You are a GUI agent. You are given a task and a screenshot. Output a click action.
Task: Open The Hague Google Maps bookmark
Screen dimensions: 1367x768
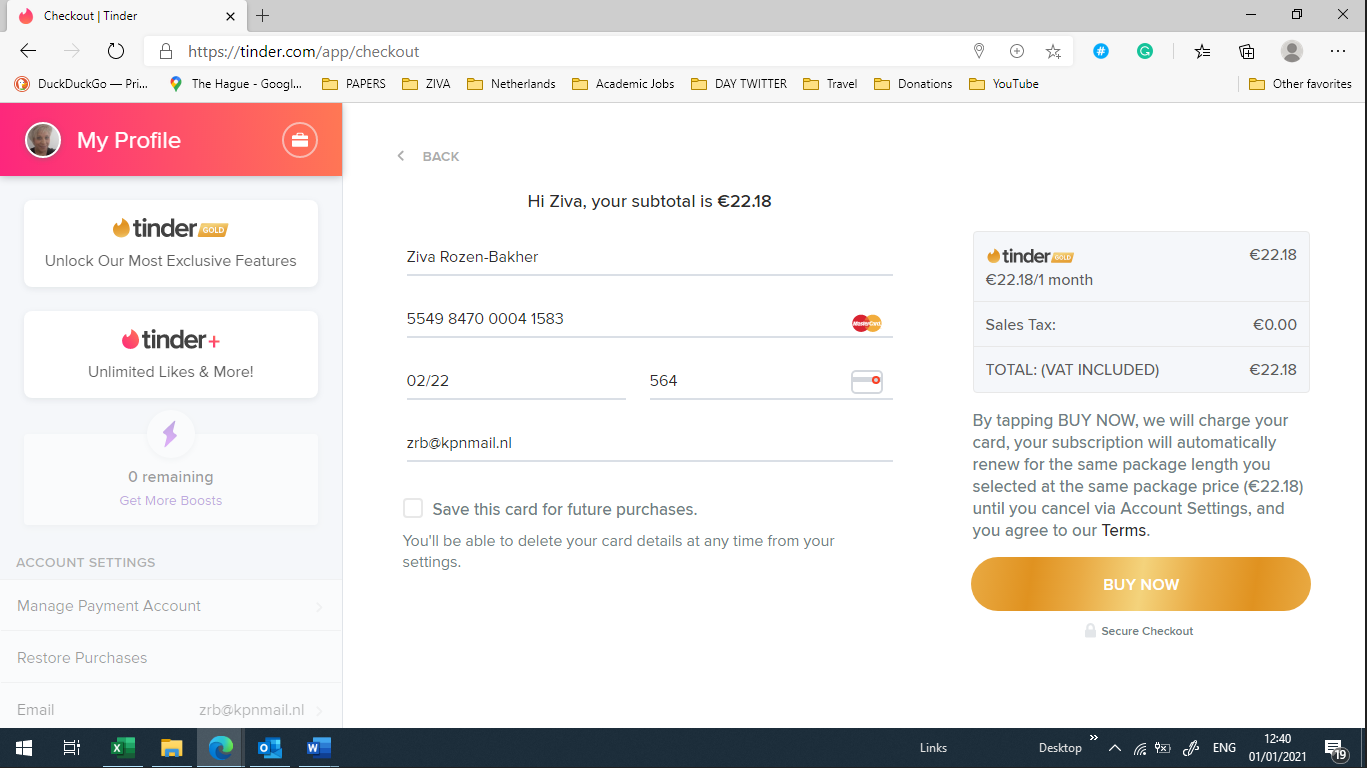click(x=236, y=84)
